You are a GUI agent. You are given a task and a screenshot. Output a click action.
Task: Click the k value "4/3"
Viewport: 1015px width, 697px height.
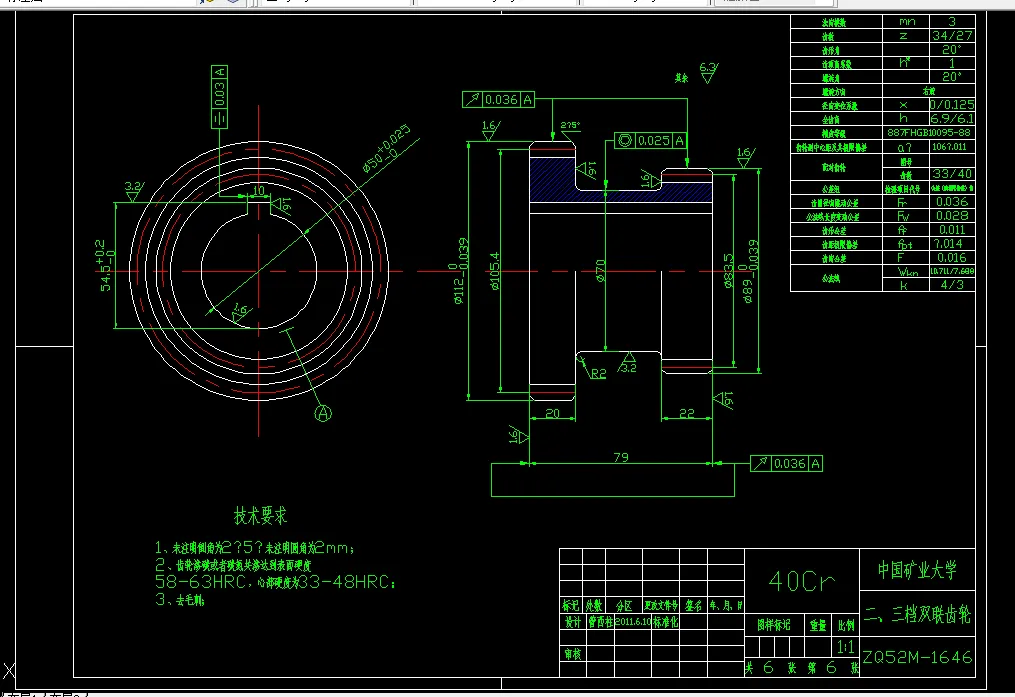952,285
